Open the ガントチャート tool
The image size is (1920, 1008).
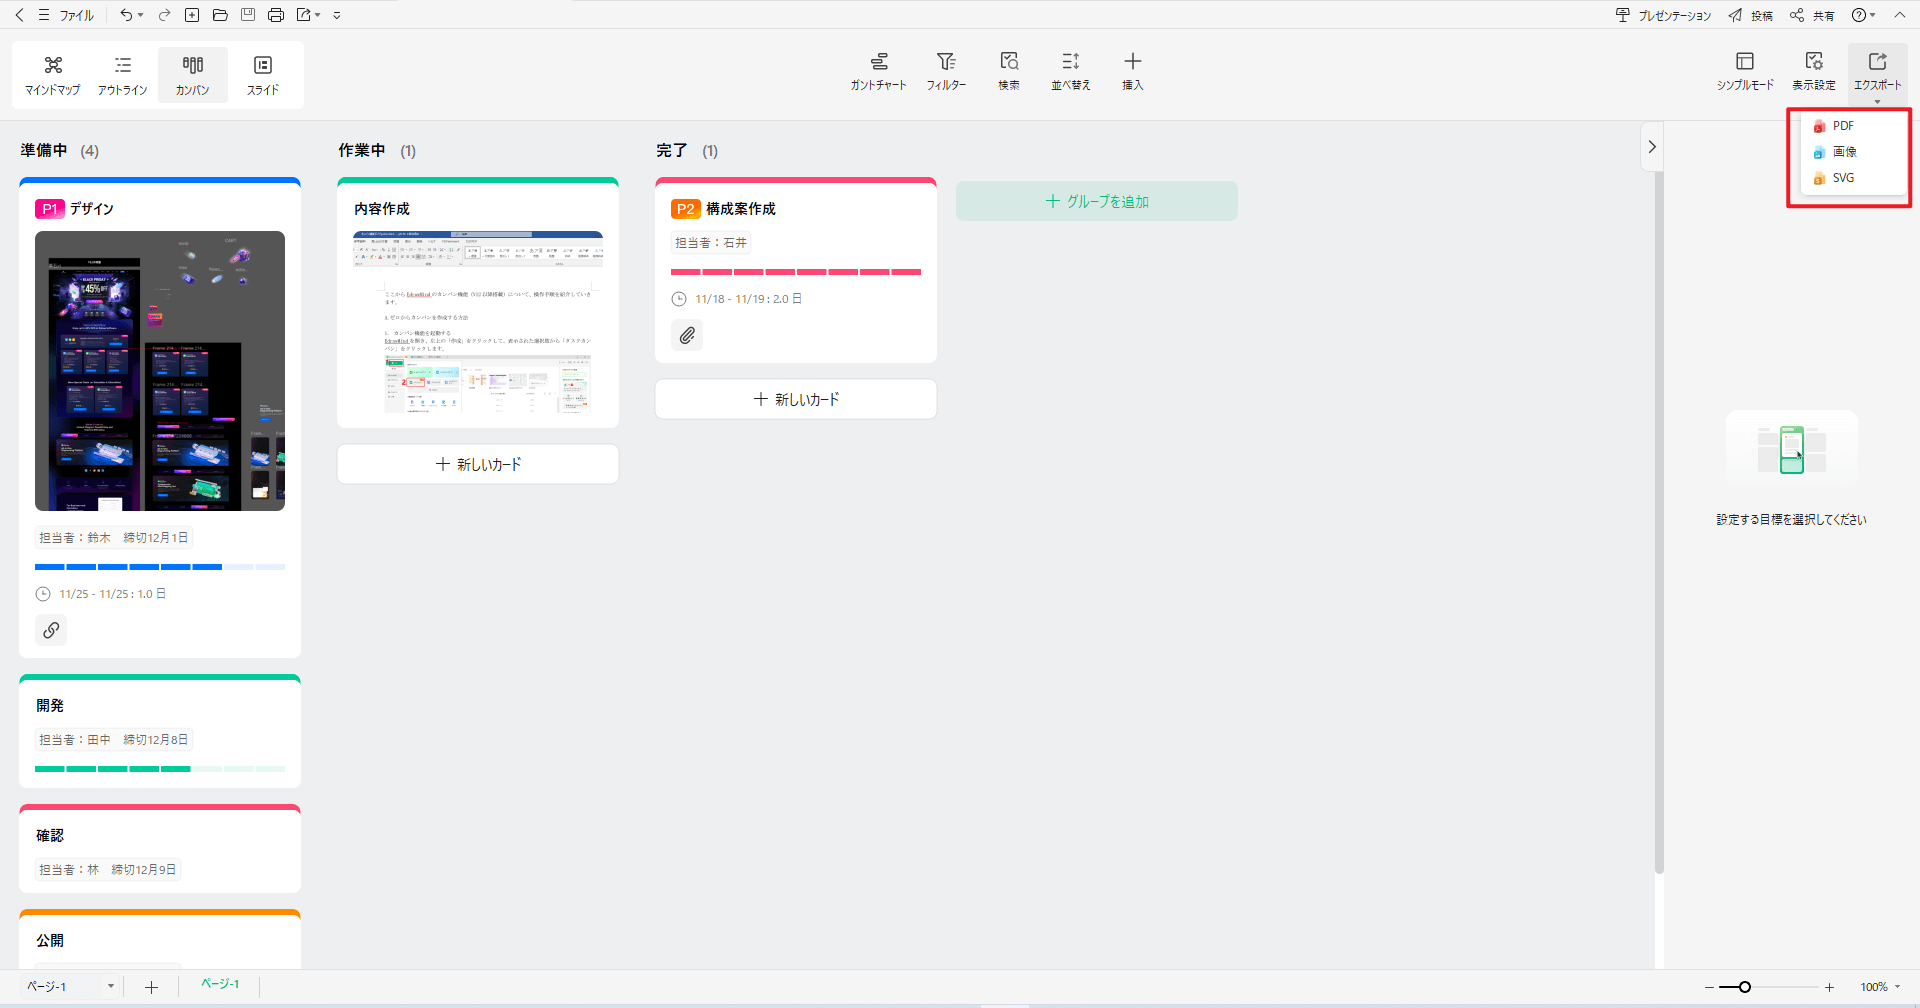pos(879,72)
